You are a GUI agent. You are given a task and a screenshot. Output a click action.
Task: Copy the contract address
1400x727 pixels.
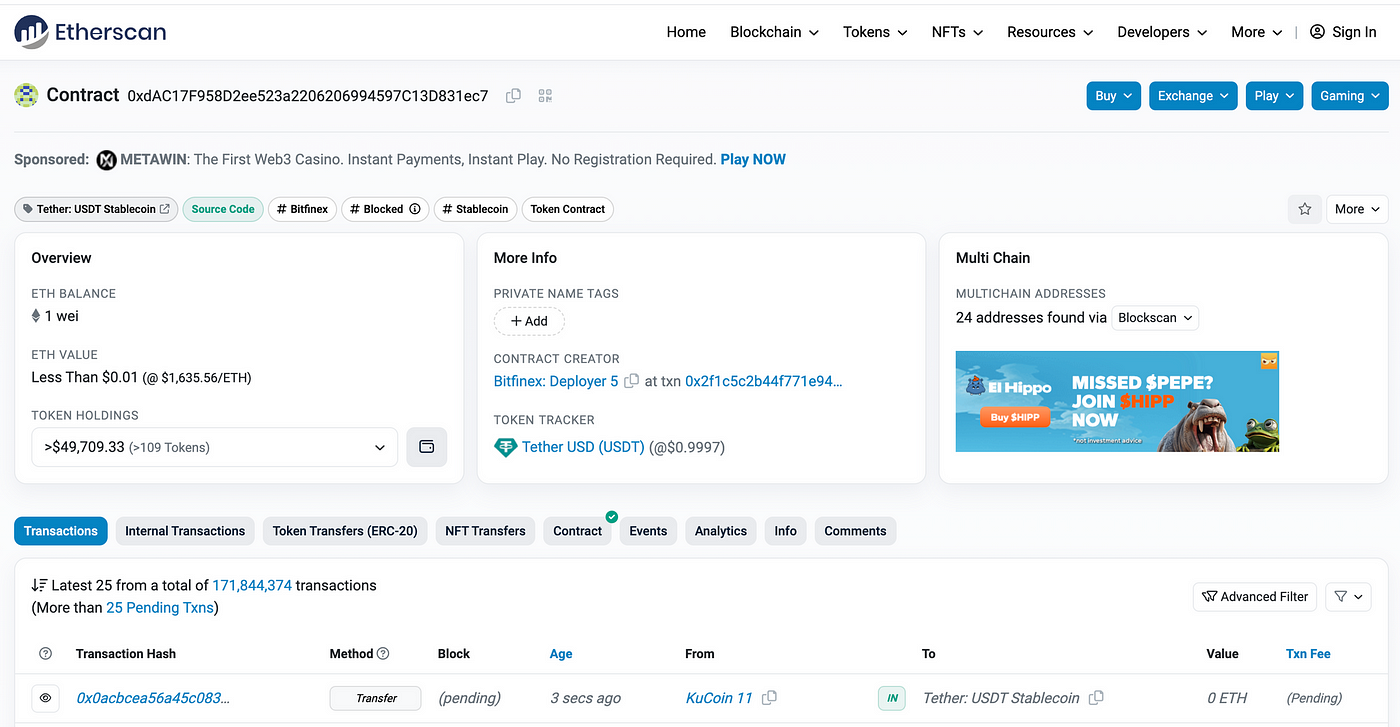513,96
